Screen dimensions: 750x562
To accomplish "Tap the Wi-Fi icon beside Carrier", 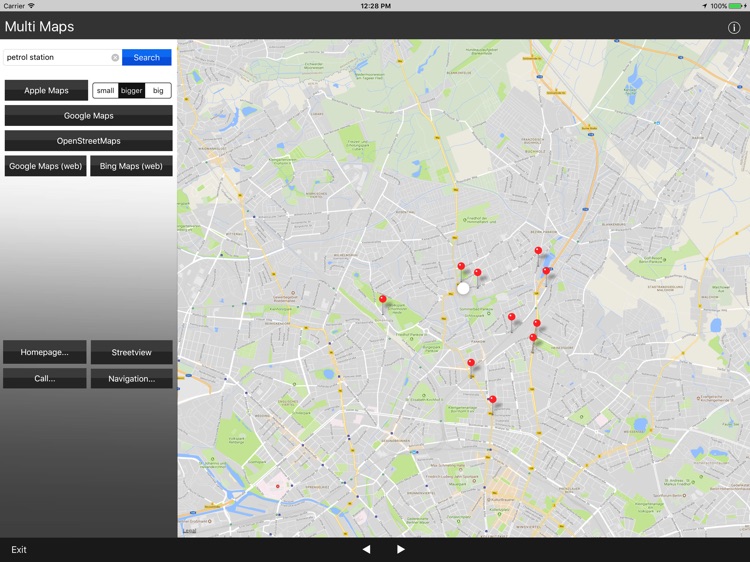I will point(32,6).
